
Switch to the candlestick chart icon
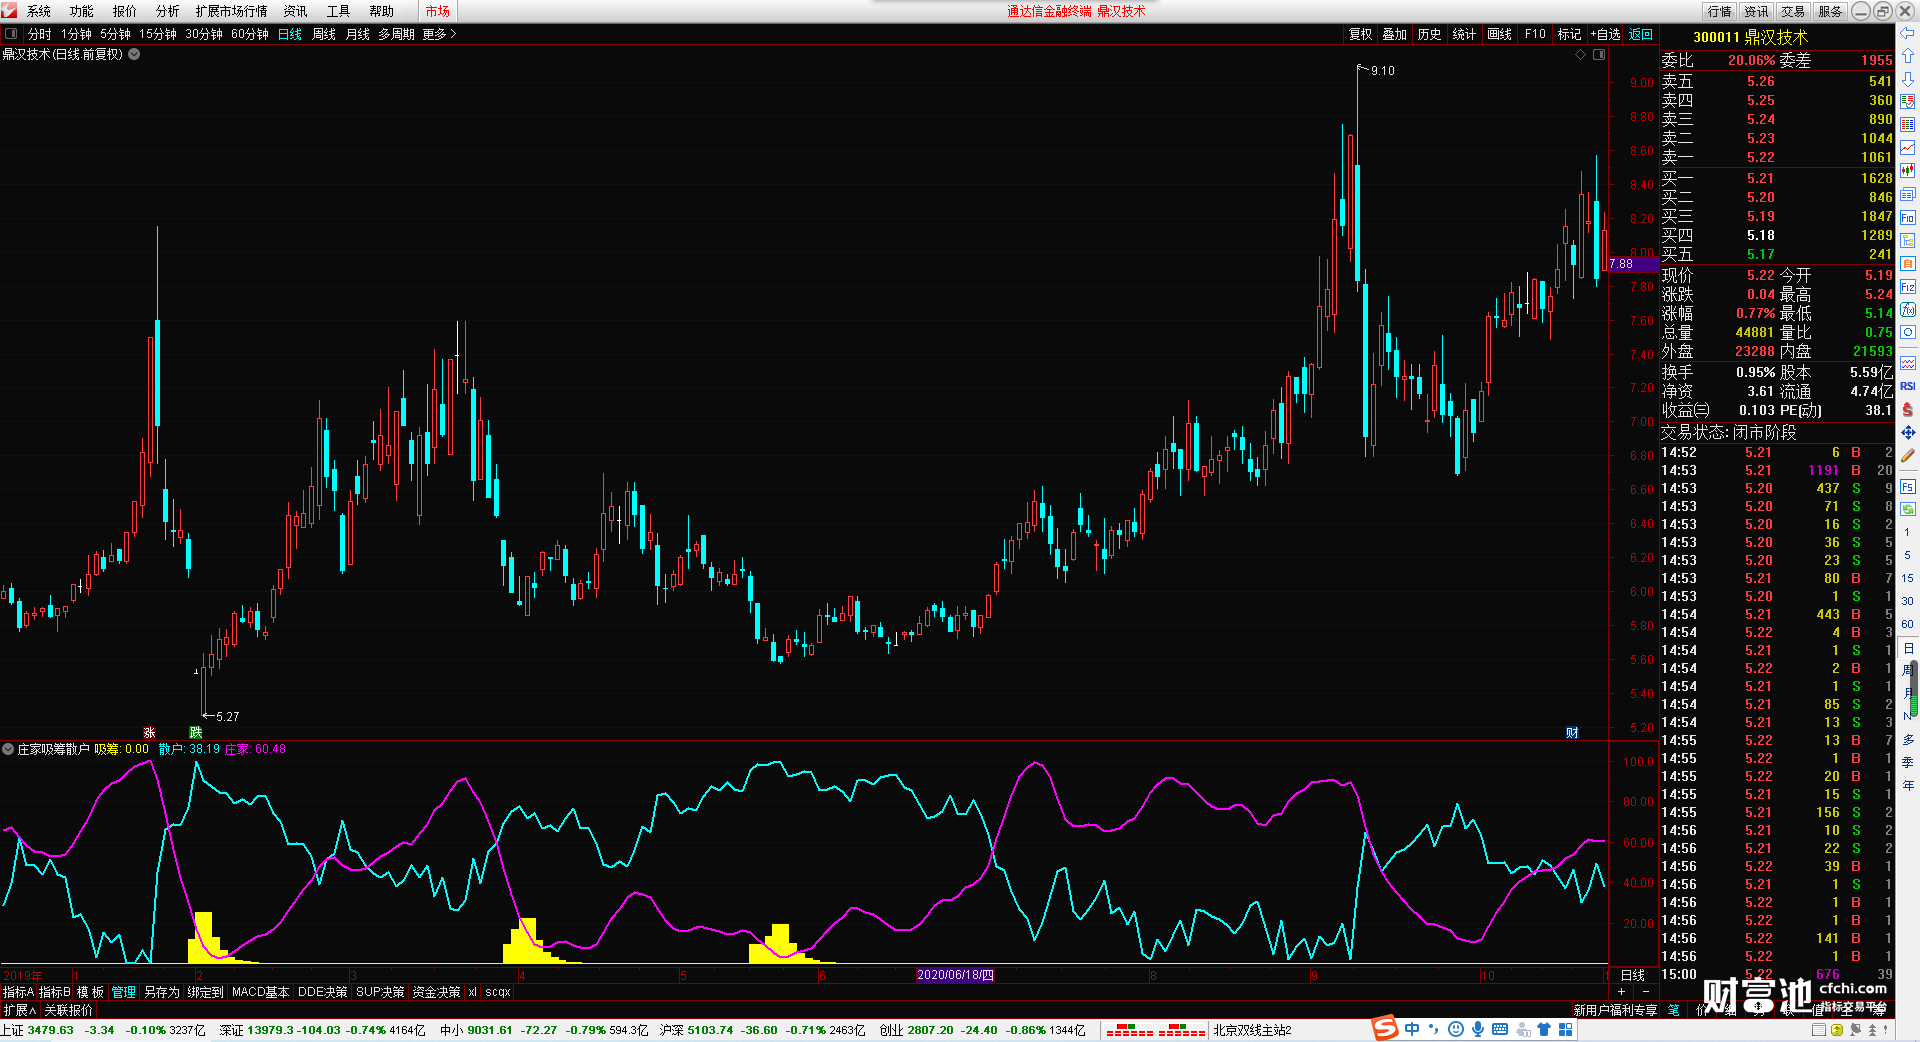(x=1908, y=171)
